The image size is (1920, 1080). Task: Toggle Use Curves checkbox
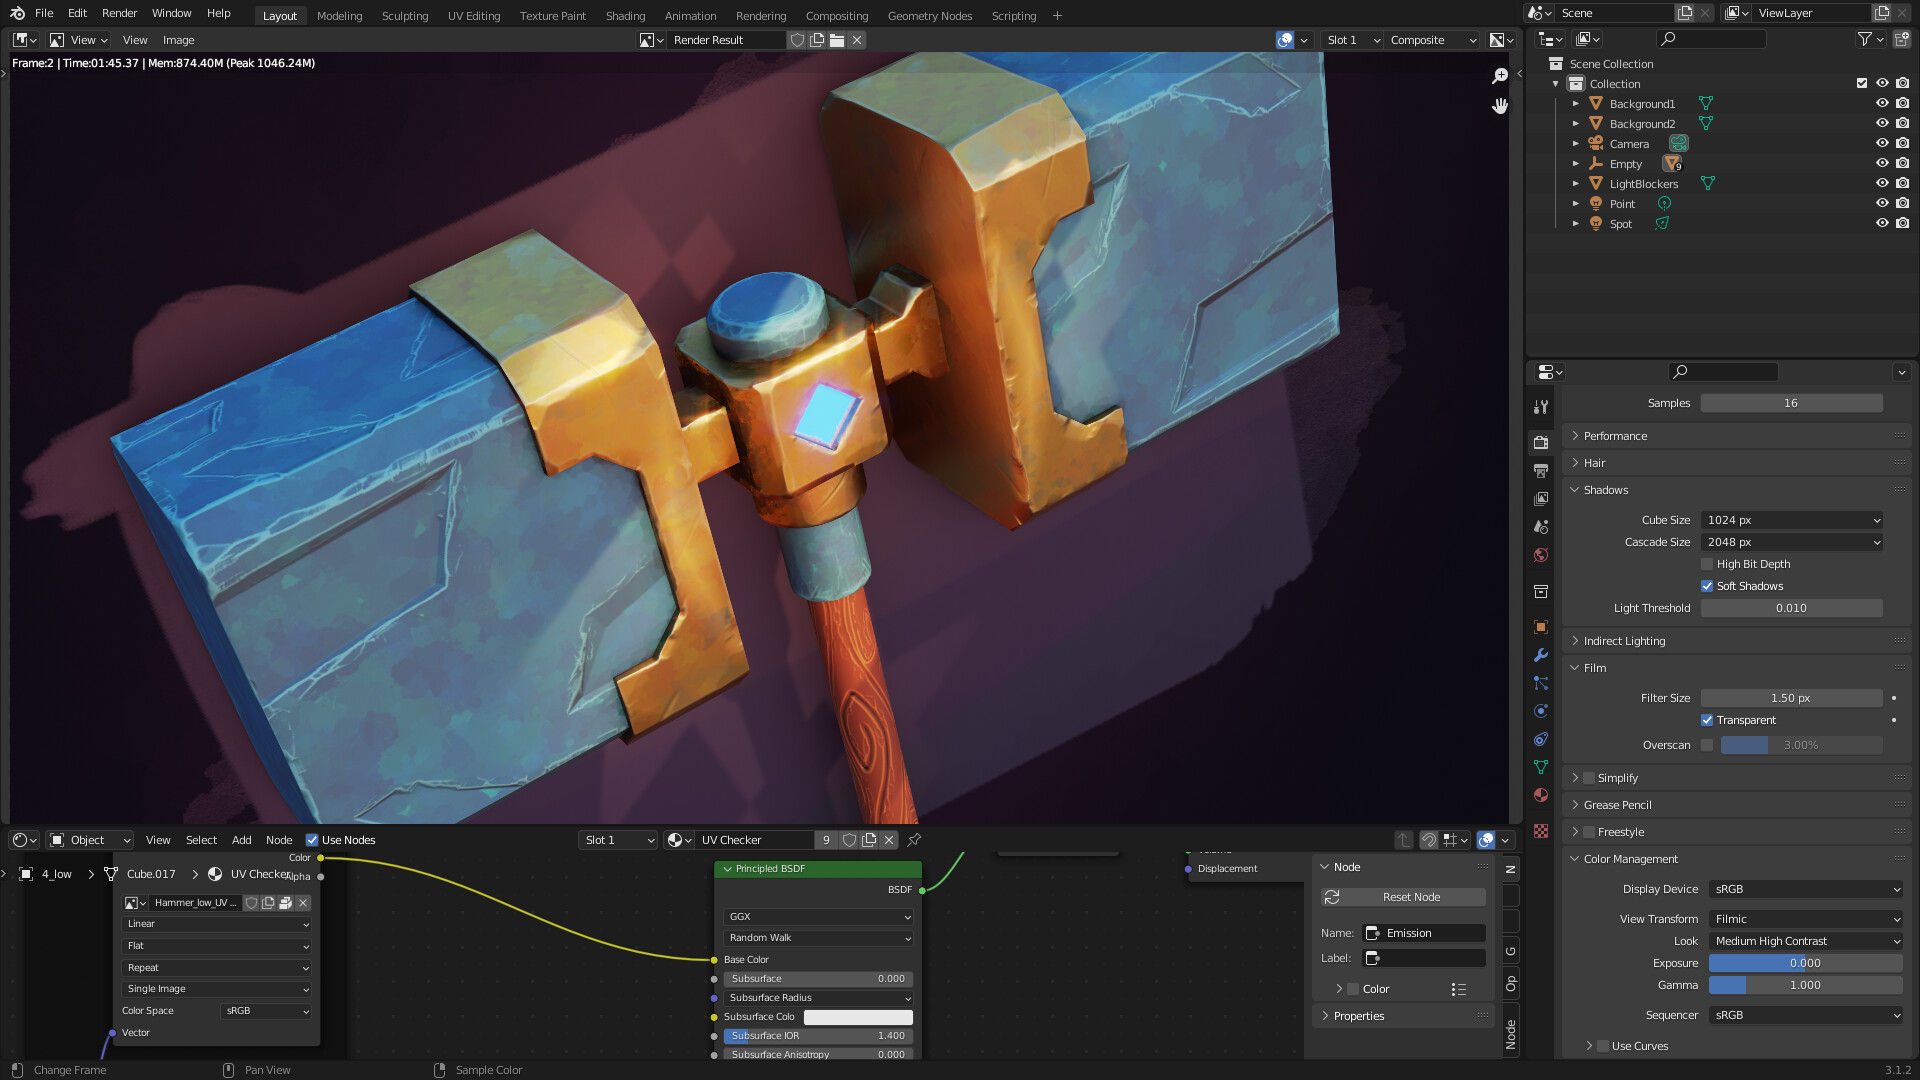click(1603, 1046)
